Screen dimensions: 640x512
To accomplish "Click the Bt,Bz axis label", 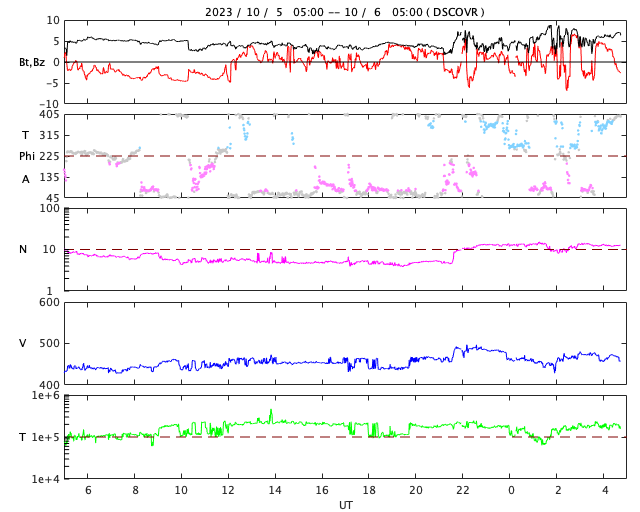I will click(x=32, y=62).
